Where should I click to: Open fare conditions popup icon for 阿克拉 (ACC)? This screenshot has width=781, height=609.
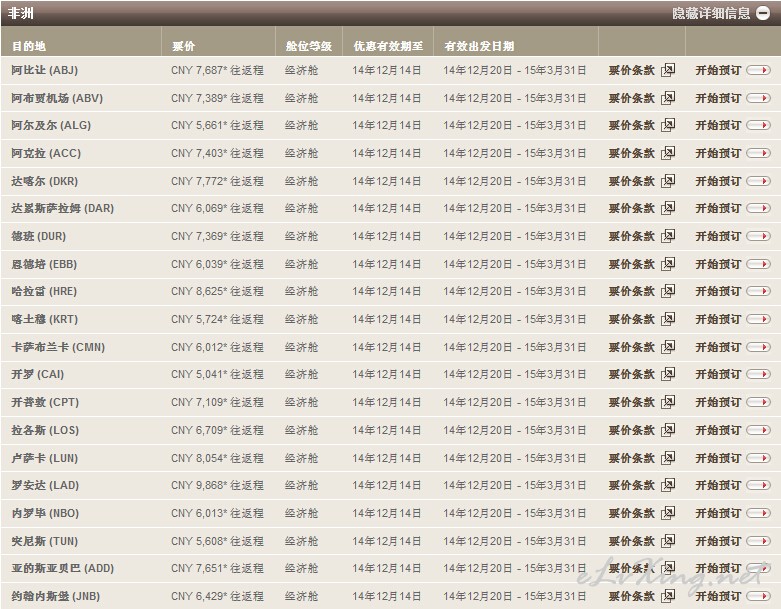coord(668,153)
